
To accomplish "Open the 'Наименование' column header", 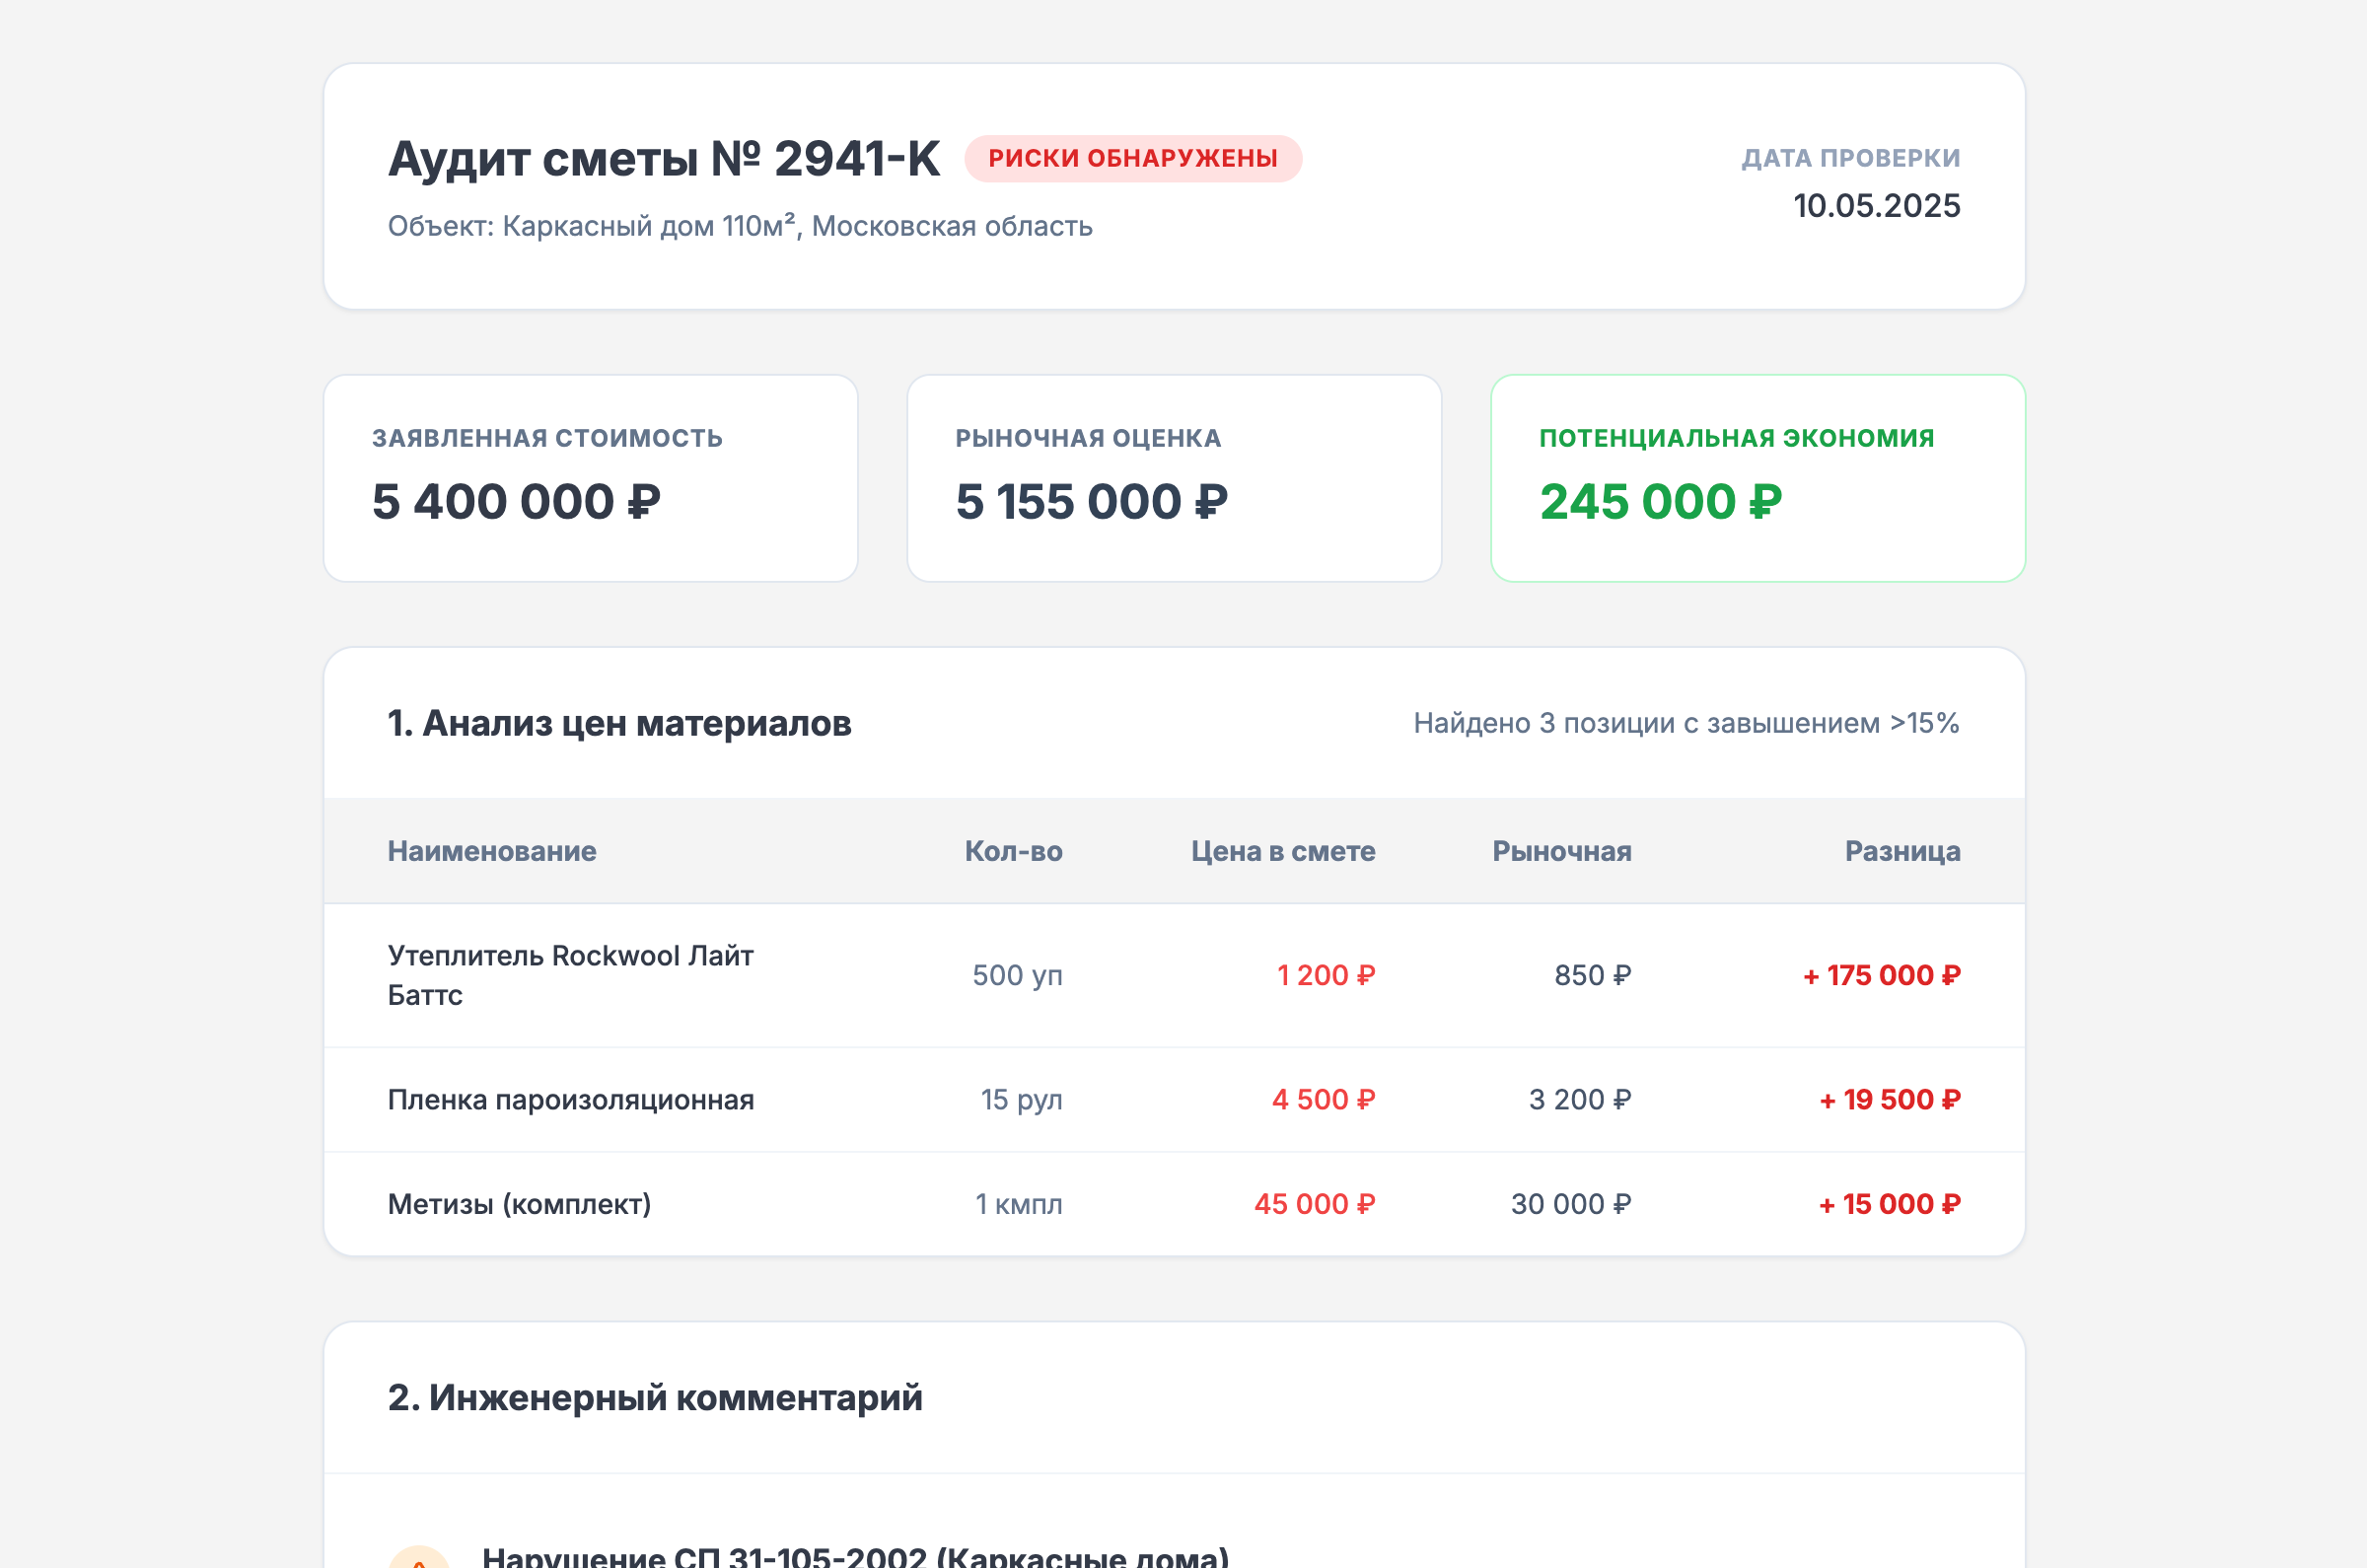I will coord(492,851).
